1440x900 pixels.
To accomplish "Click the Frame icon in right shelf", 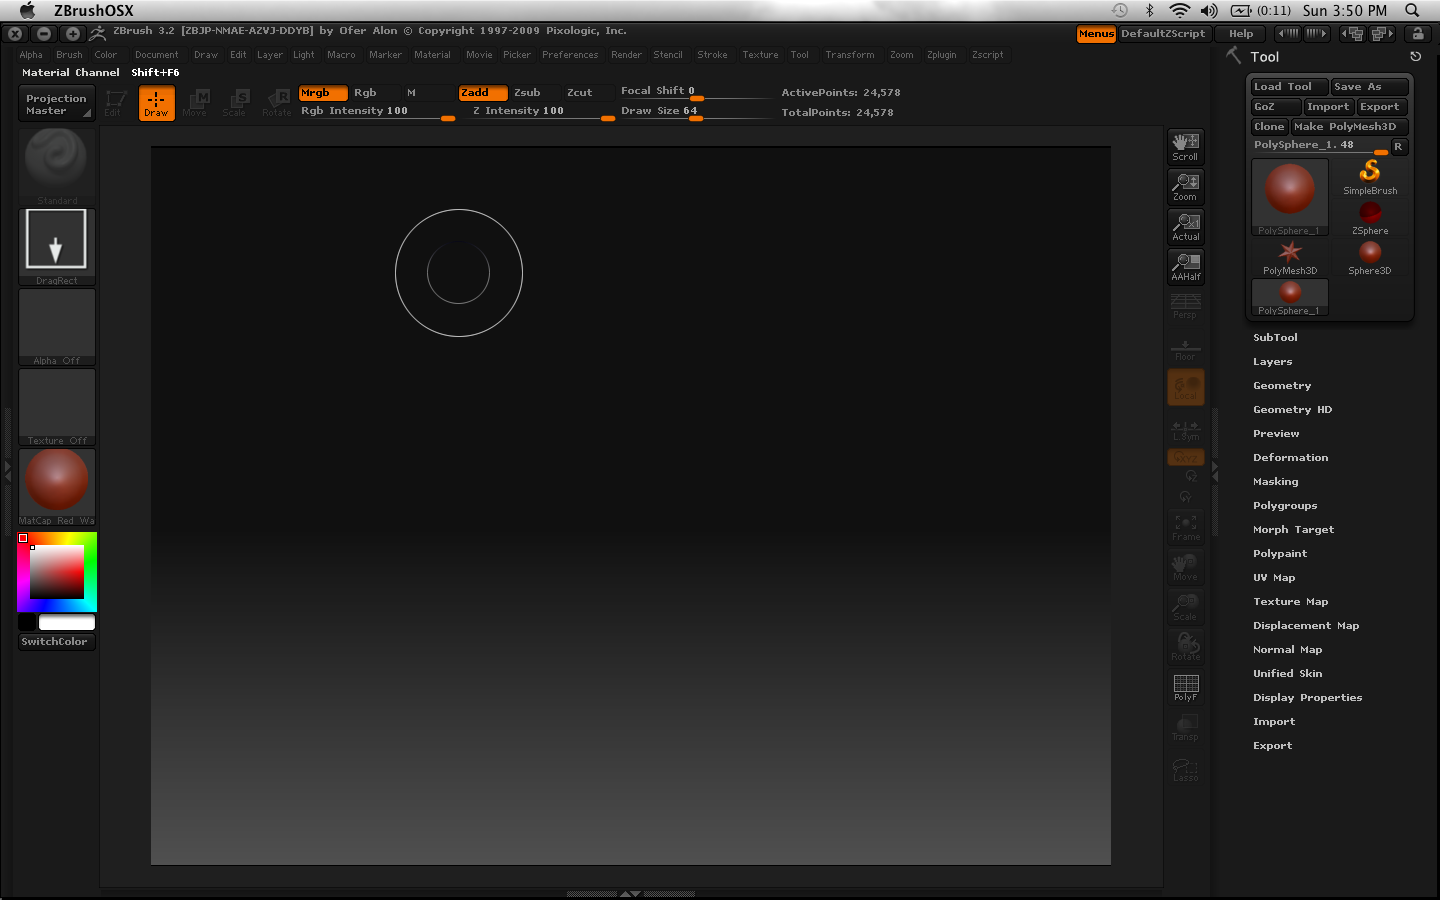I will pos(1186,527).
